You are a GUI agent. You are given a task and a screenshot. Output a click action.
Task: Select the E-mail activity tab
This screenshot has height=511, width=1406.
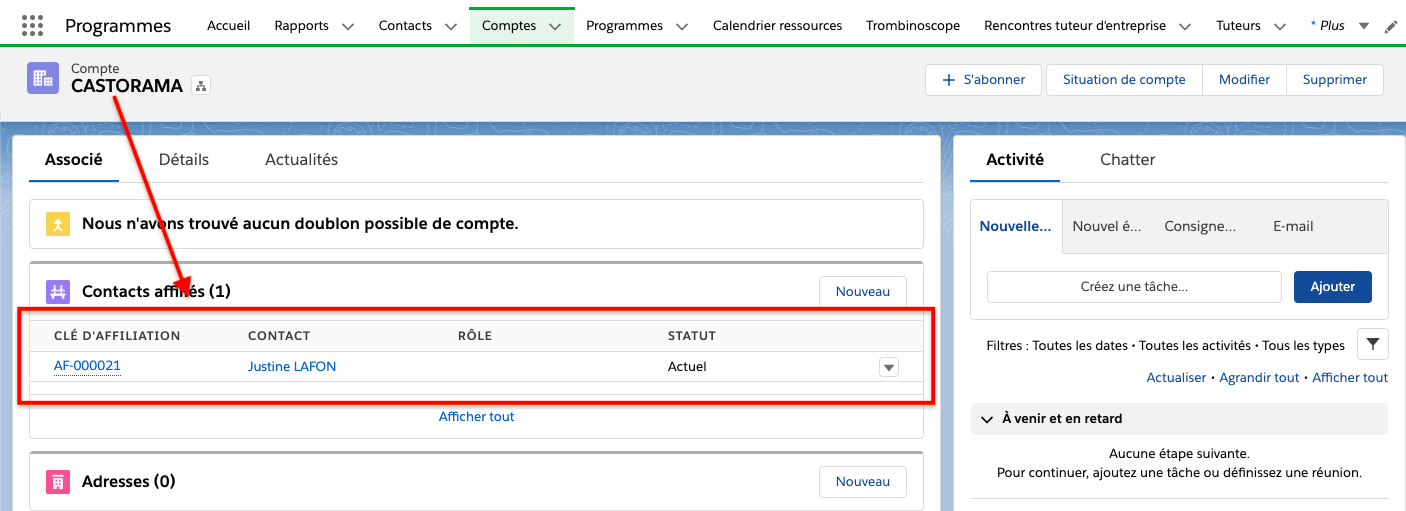coord(1292,226)
